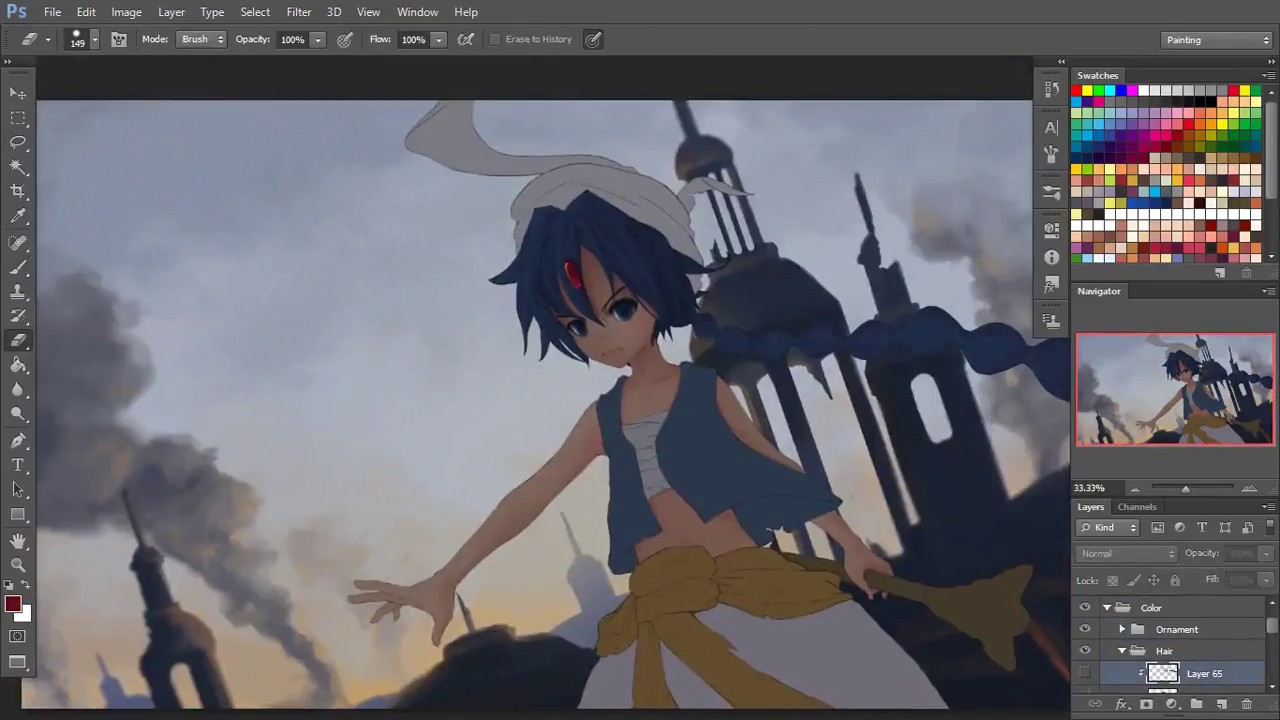The width and height of the screenshot is (1280, 720).
Task: Open the Layer menu
Action: point(171,12)
